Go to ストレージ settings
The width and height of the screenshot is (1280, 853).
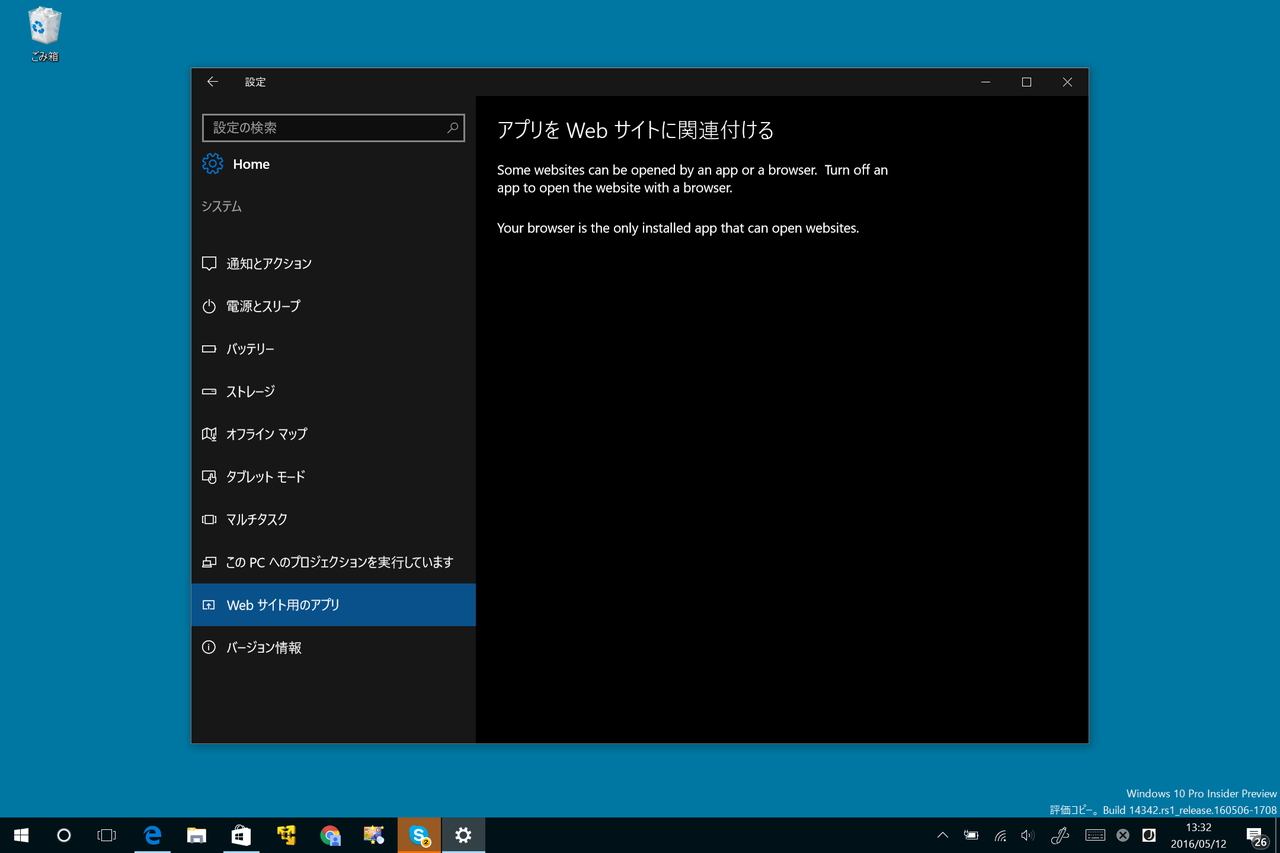point(333,392)
